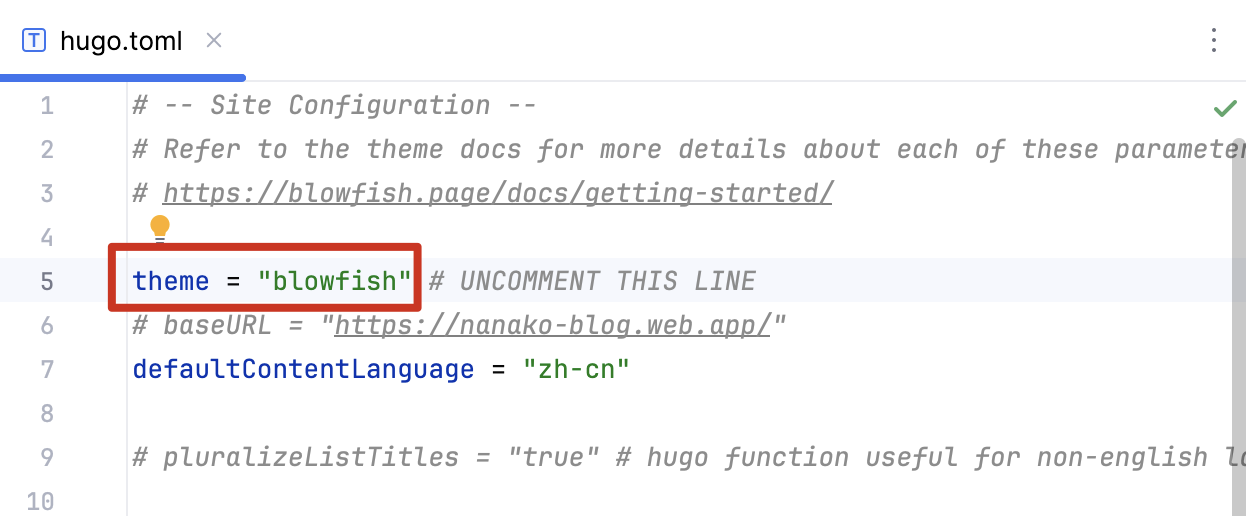Open the nanako-blog.web.app URL
Screen dimensions: 1246x516
coord(552,325)
